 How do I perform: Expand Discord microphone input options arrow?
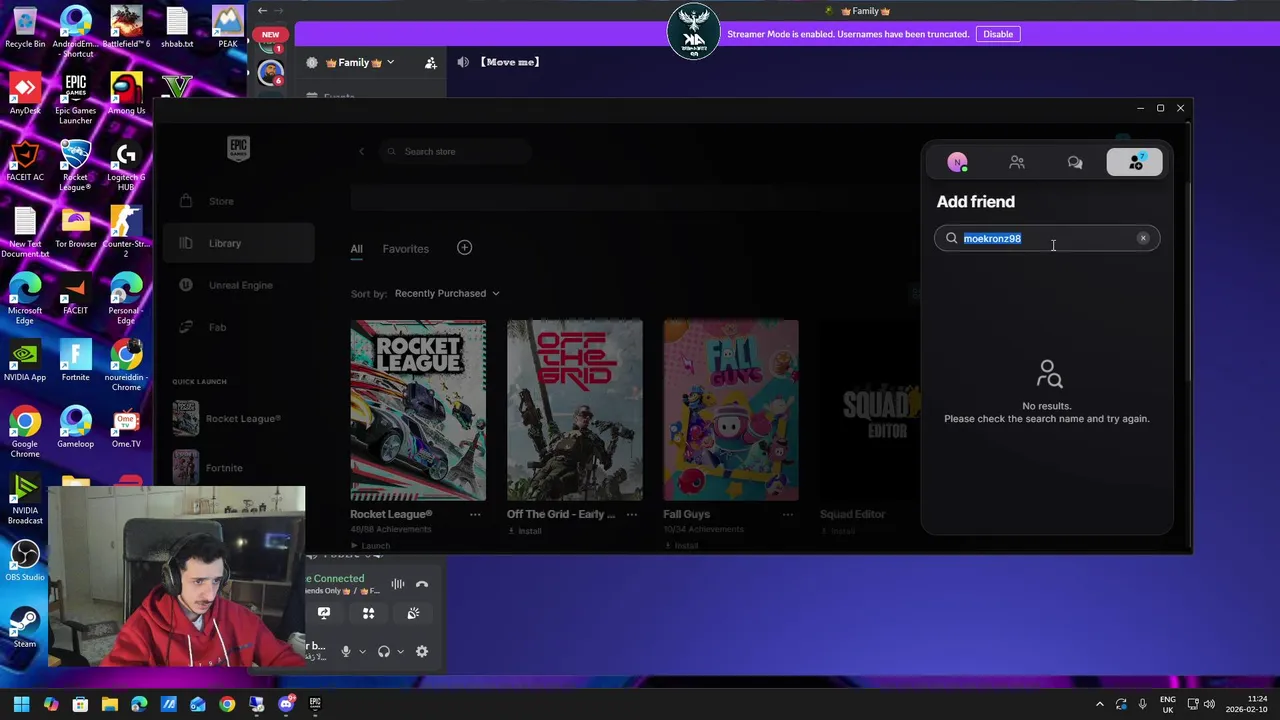(x=362, y=652)
